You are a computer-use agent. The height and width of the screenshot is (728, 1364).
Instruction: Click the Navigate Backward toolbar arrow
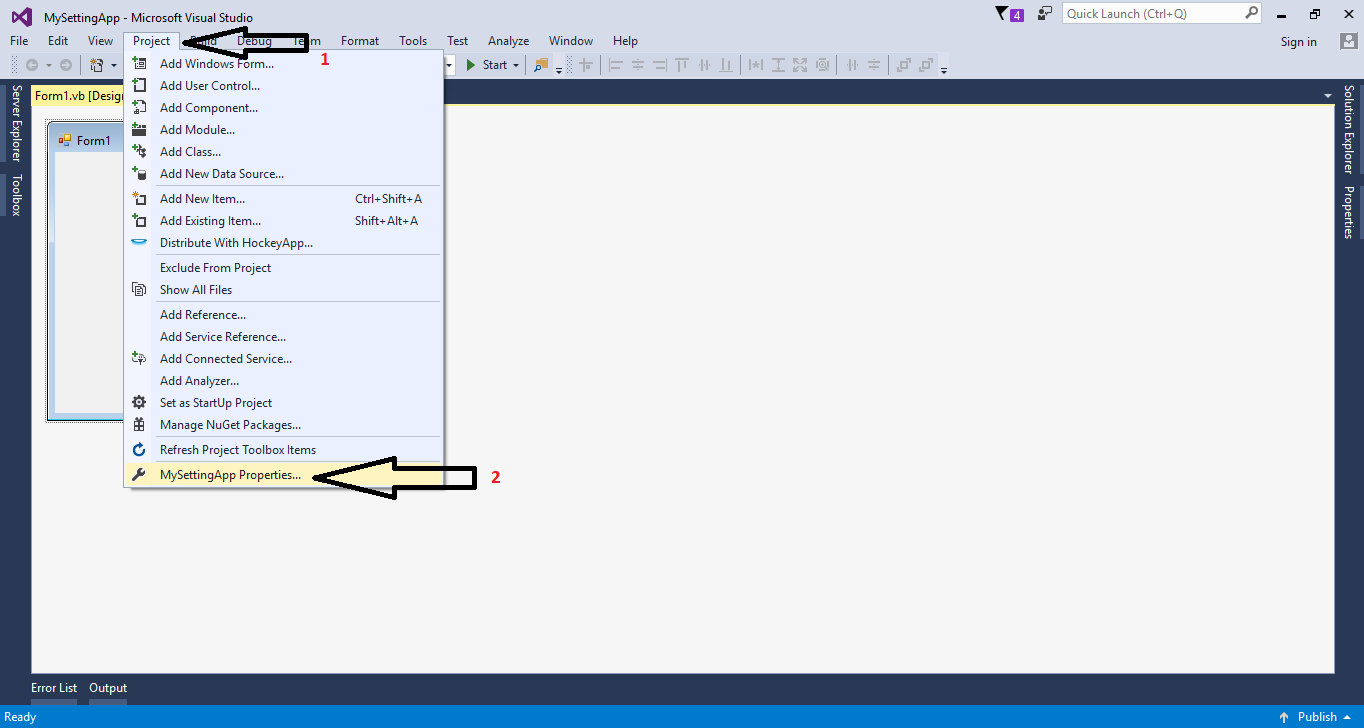click(32, 65)
